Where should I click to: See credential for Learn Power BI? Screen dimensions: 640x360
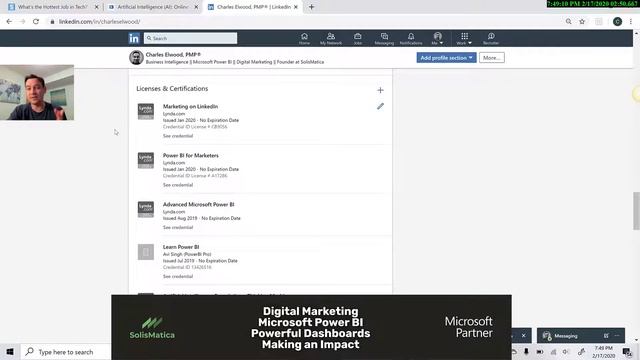[x=178, y=276]
